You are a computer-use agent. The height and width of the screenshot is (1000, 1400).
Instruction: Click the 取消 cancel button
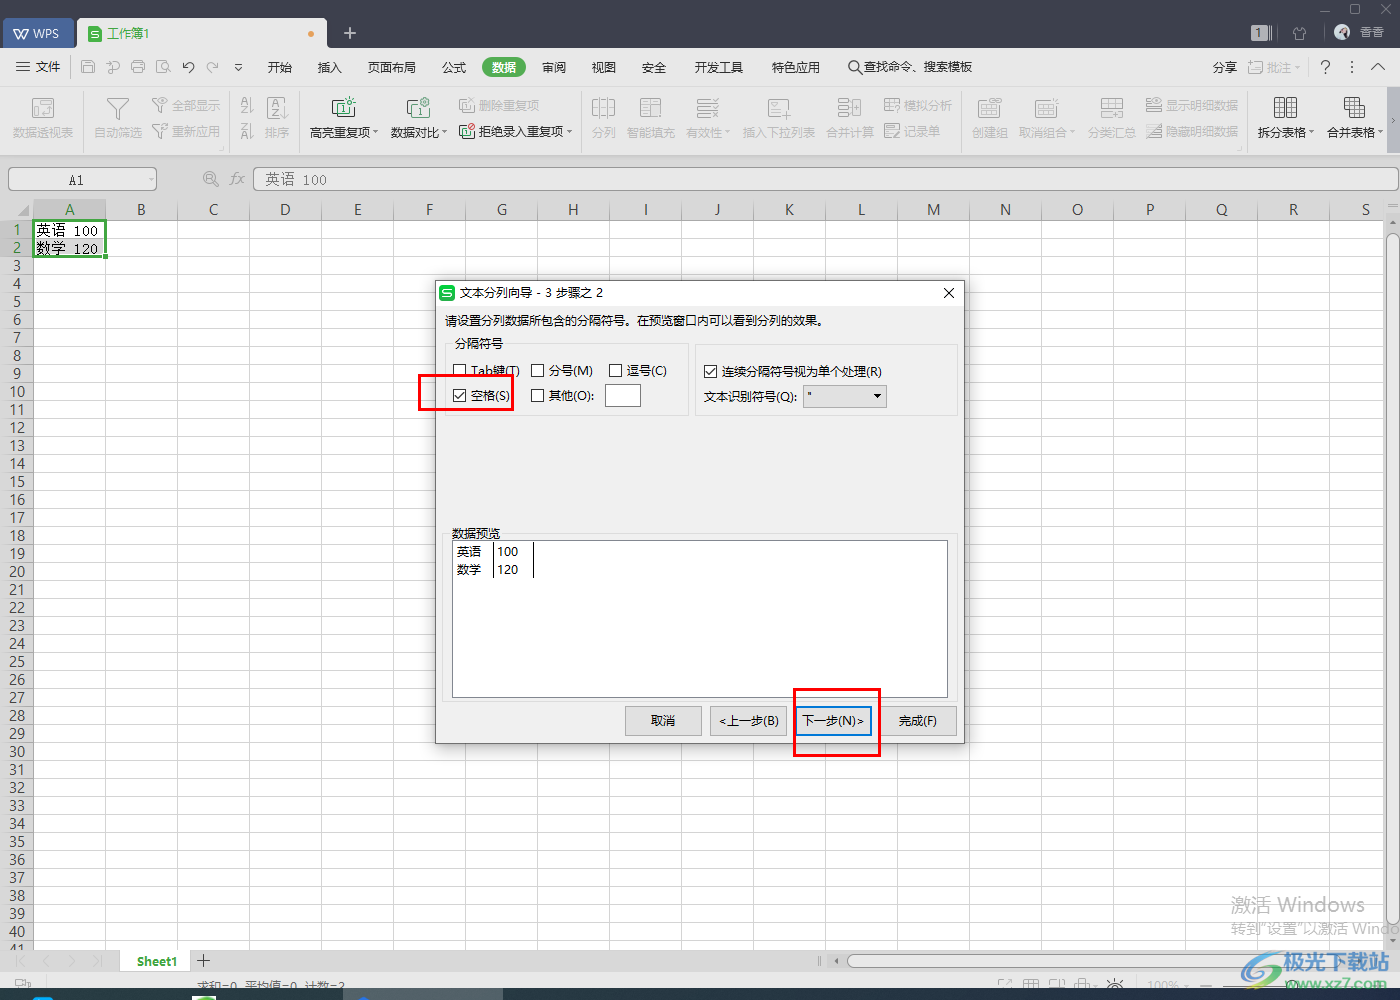[x=663, y=721]
